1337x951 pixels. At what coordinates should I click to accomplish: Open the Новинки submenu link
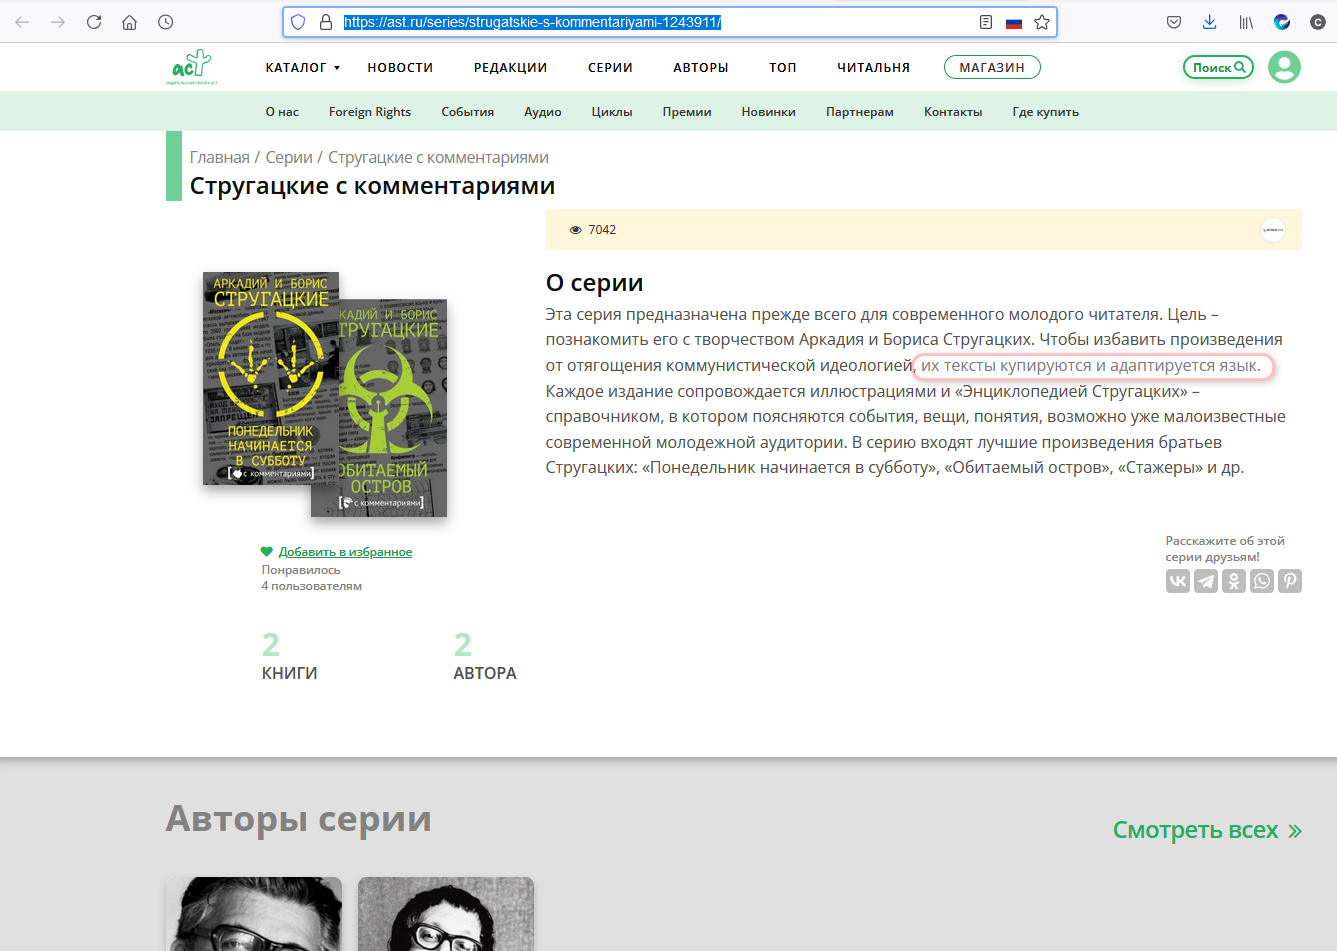[769, 112]
